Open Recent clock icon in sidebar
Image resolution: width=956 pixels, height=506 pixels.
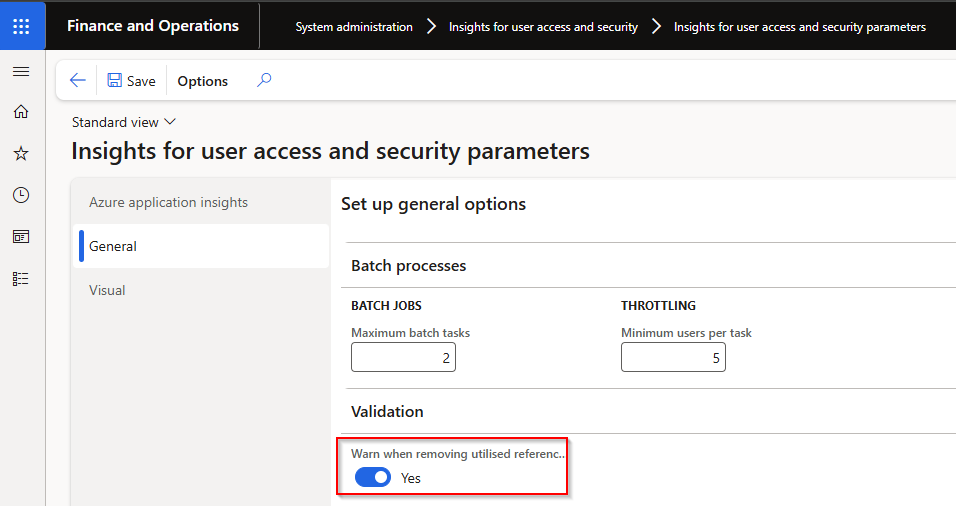pos(21,196)
